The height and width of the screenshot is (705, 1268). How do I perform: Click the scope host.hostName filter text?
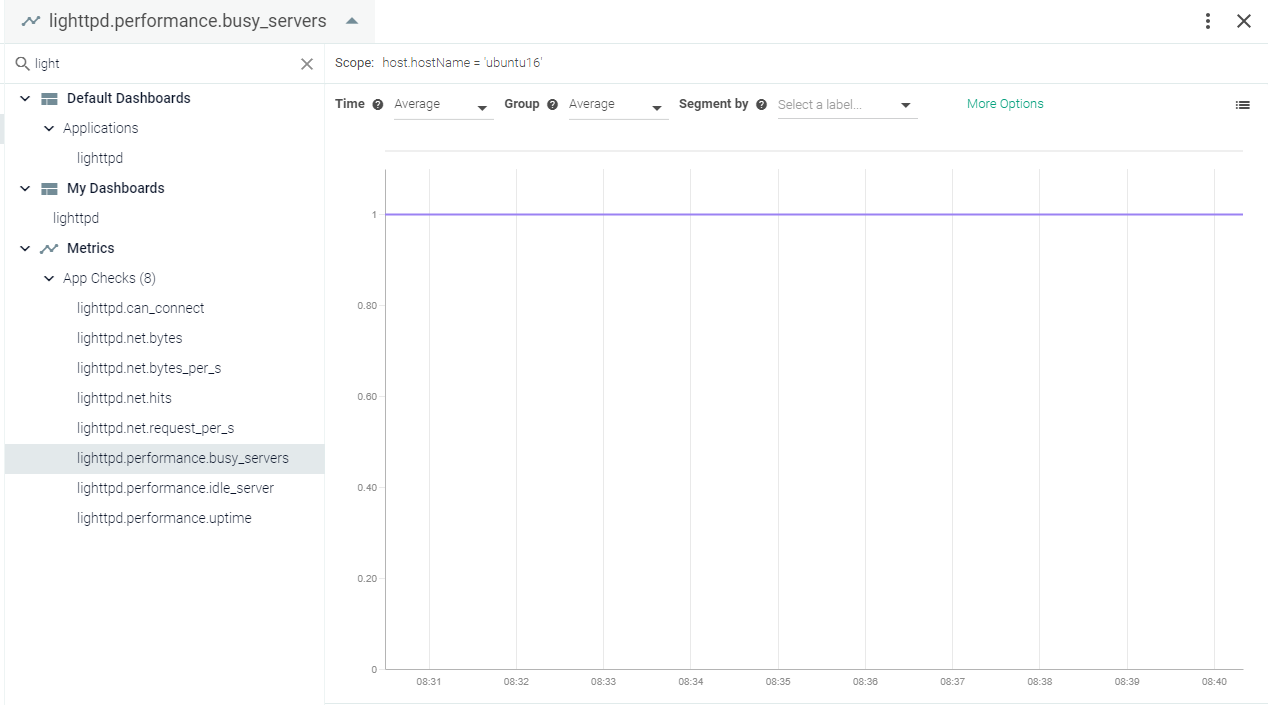[462, 63]
